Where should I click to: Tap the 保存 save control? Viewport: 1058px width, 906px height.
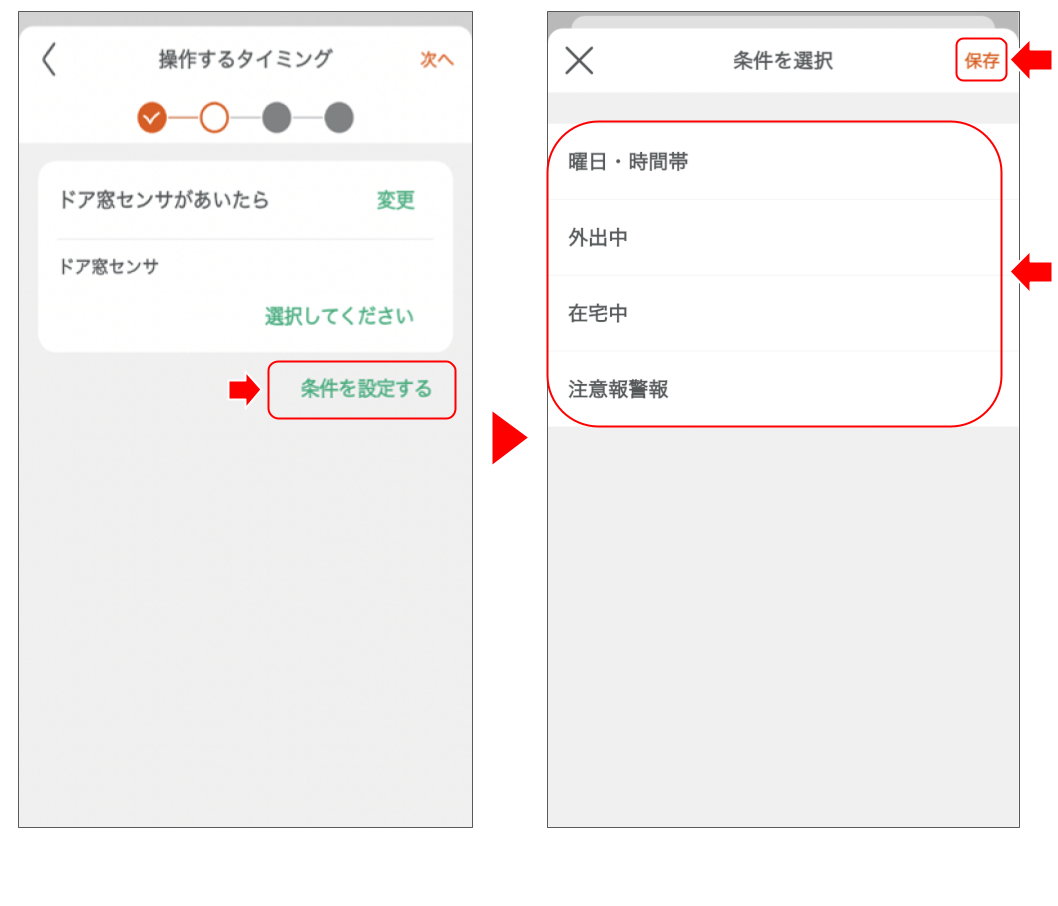pyautogui.click(x=982, y=60)
